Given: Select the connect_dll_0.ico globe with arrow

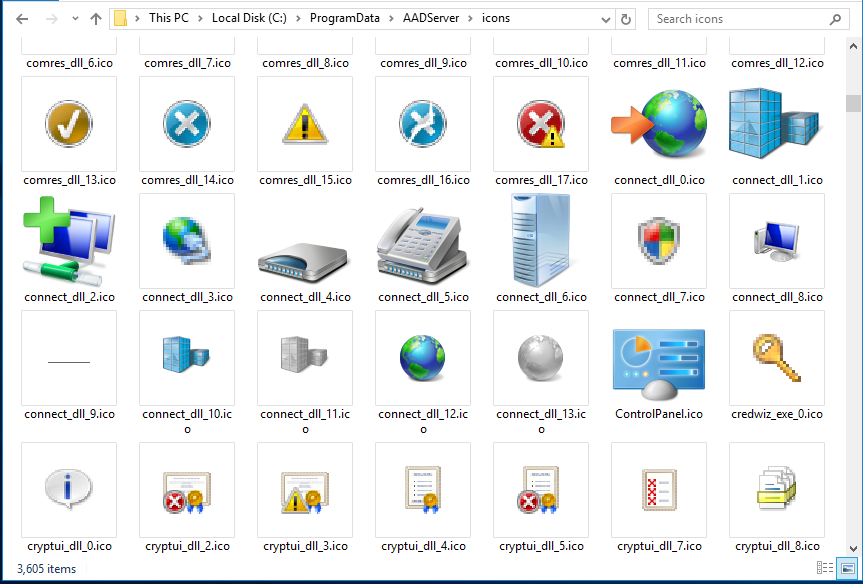Looking at the screenshot, I should (x=659, y=125).
